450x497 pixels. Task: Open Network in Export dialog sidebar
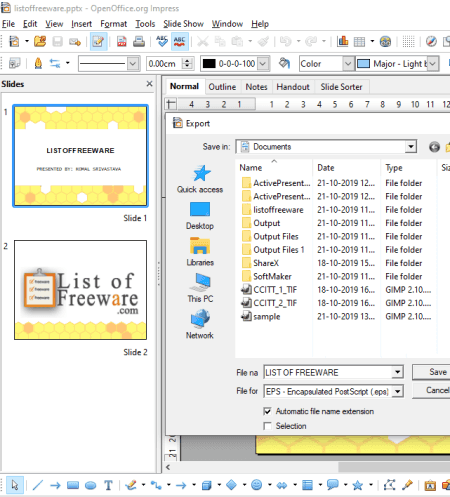pyautogui.click(x=200, y=325)
